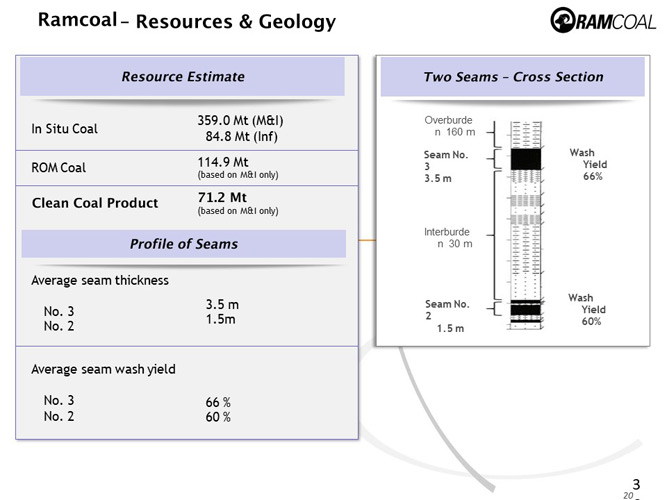Click the Ramcoal logo in the top corner
667x500 pixels.
tap(603, 21)
